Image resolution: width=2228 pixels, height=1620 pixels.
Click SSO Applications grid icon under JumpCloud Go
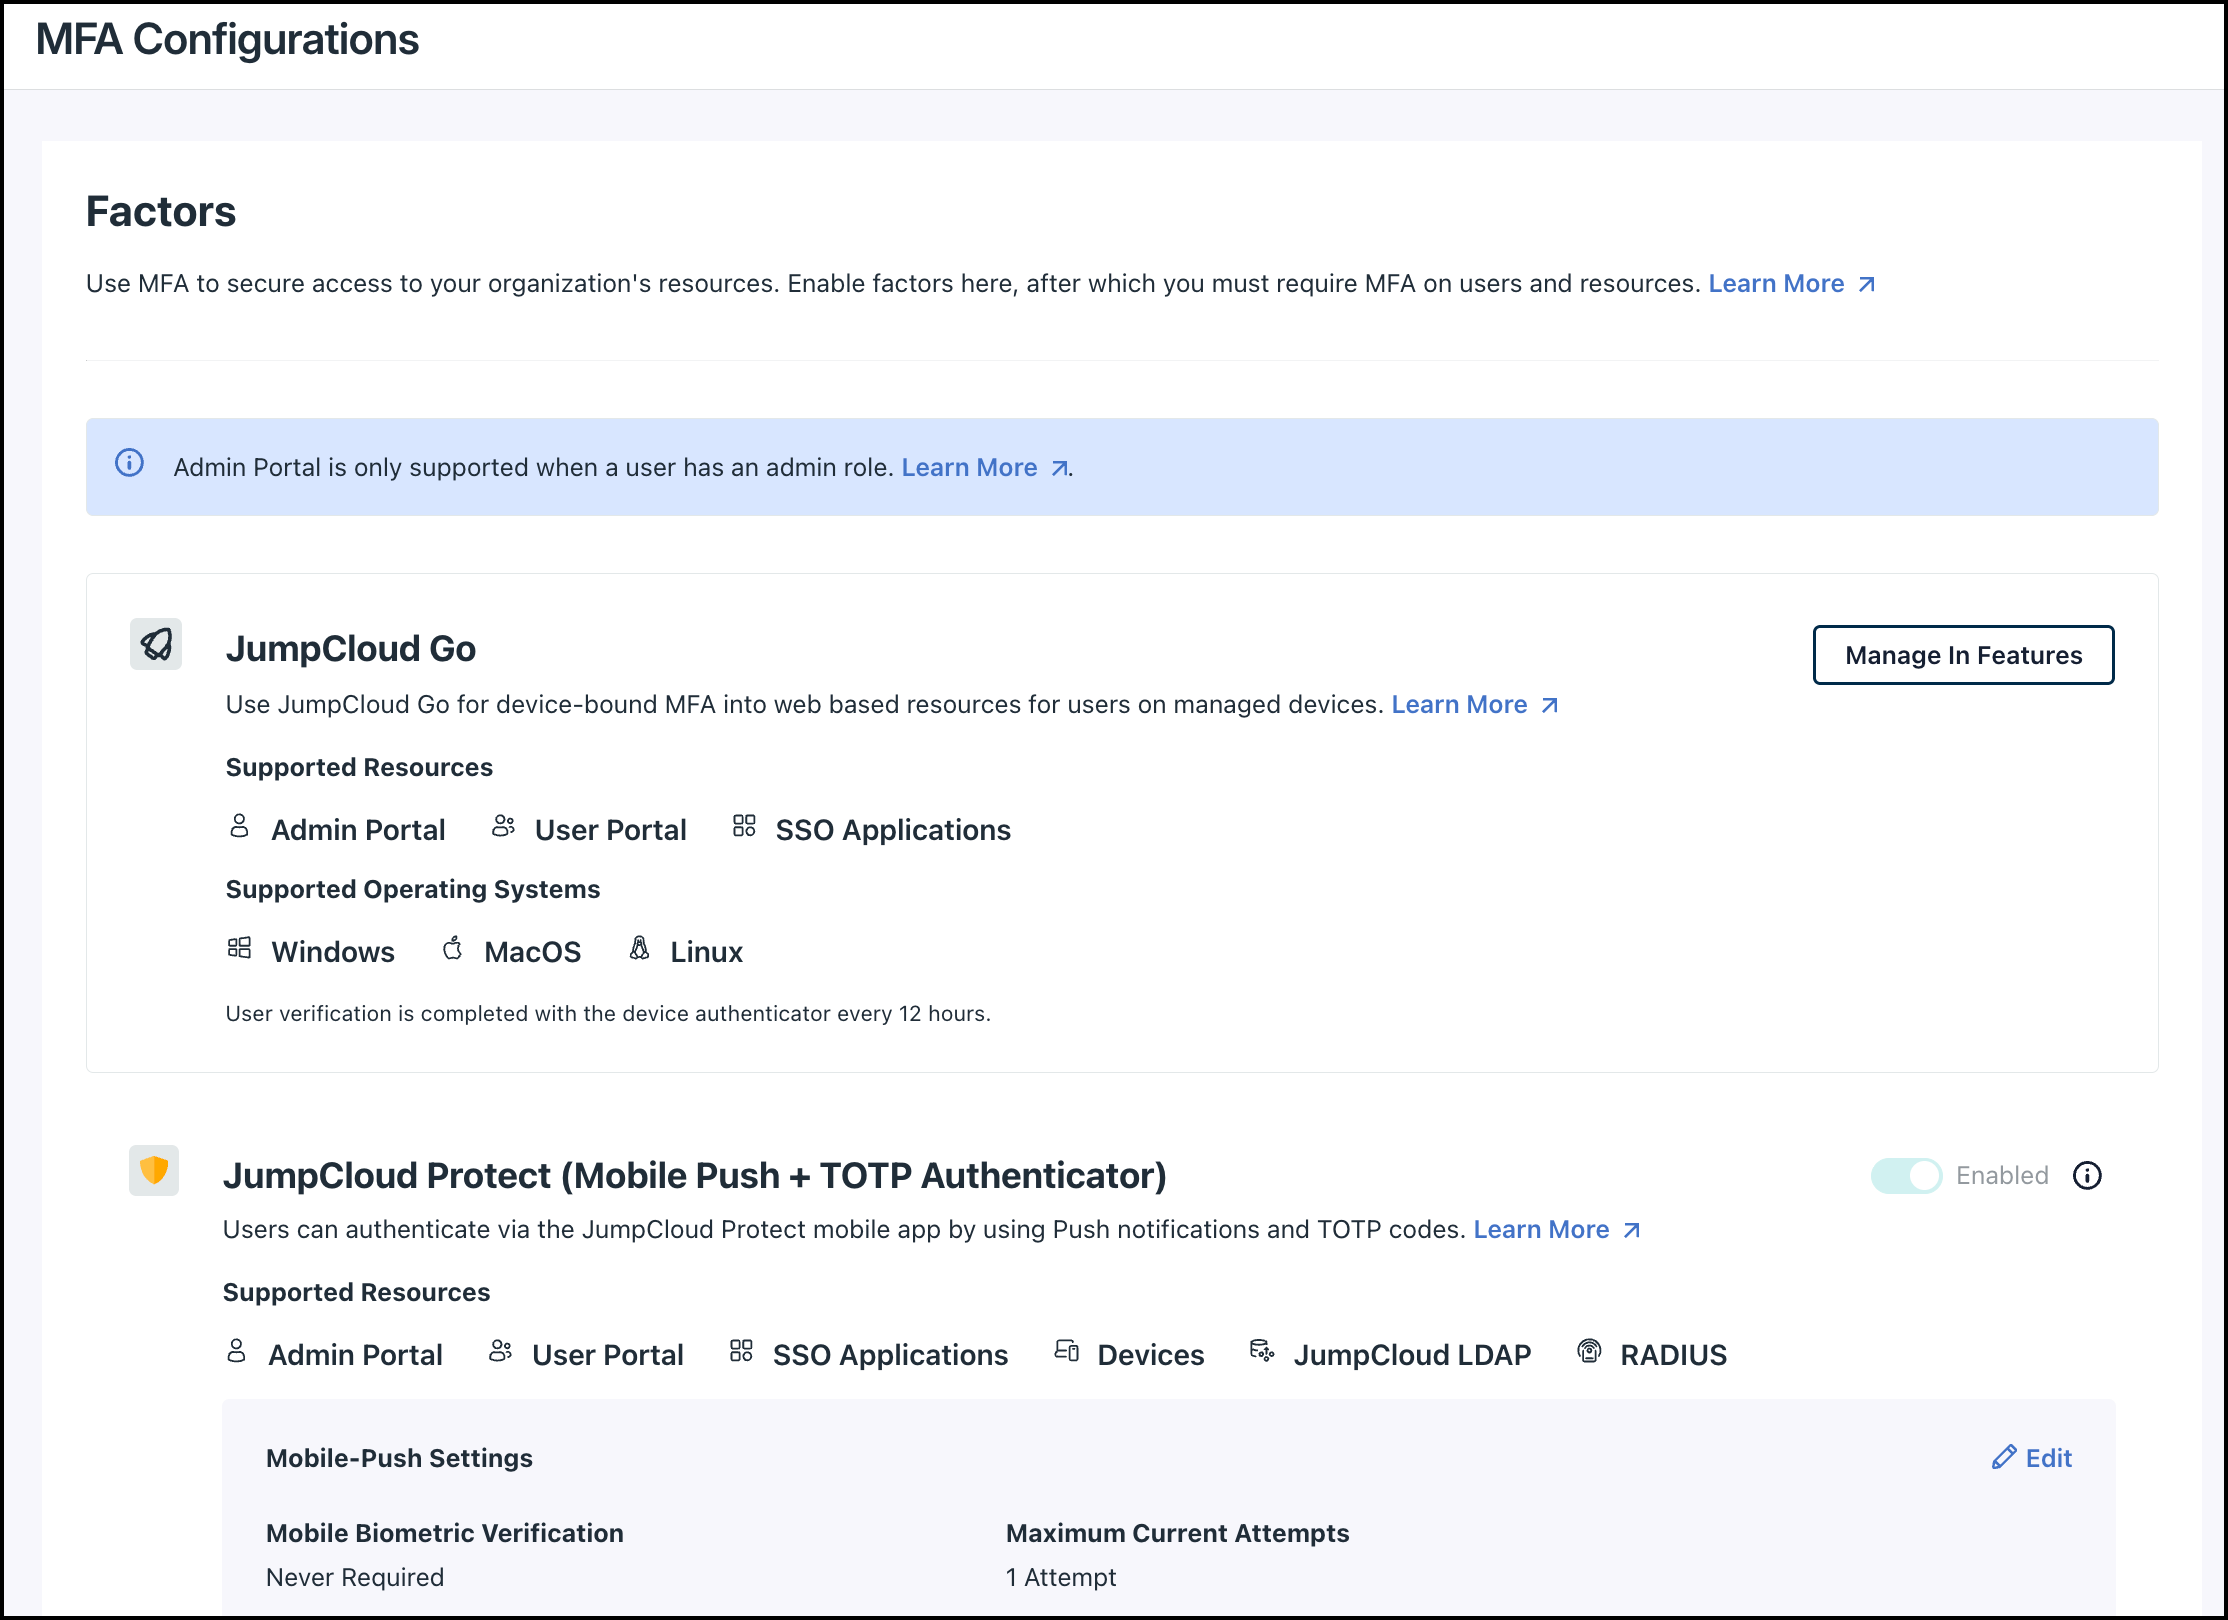pos(744,826)
